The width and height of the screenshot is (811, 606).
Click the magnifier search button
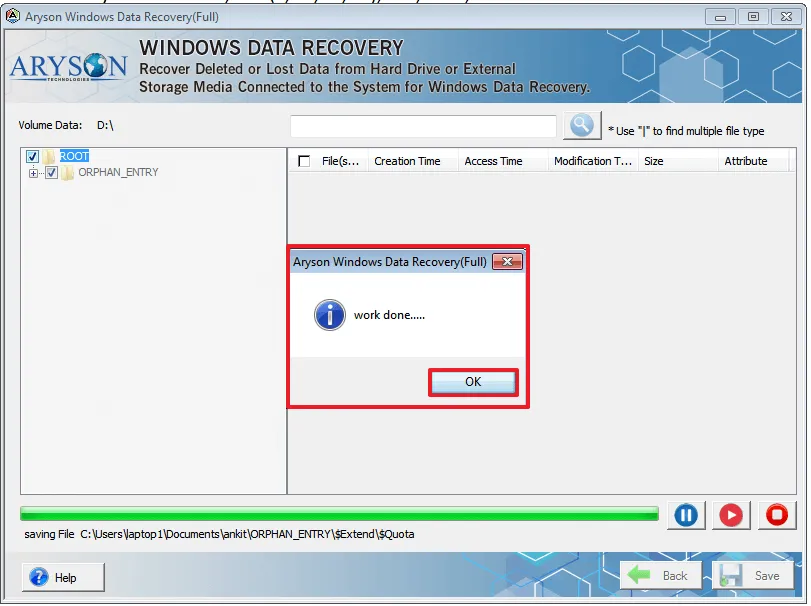[x=582, y=126]
